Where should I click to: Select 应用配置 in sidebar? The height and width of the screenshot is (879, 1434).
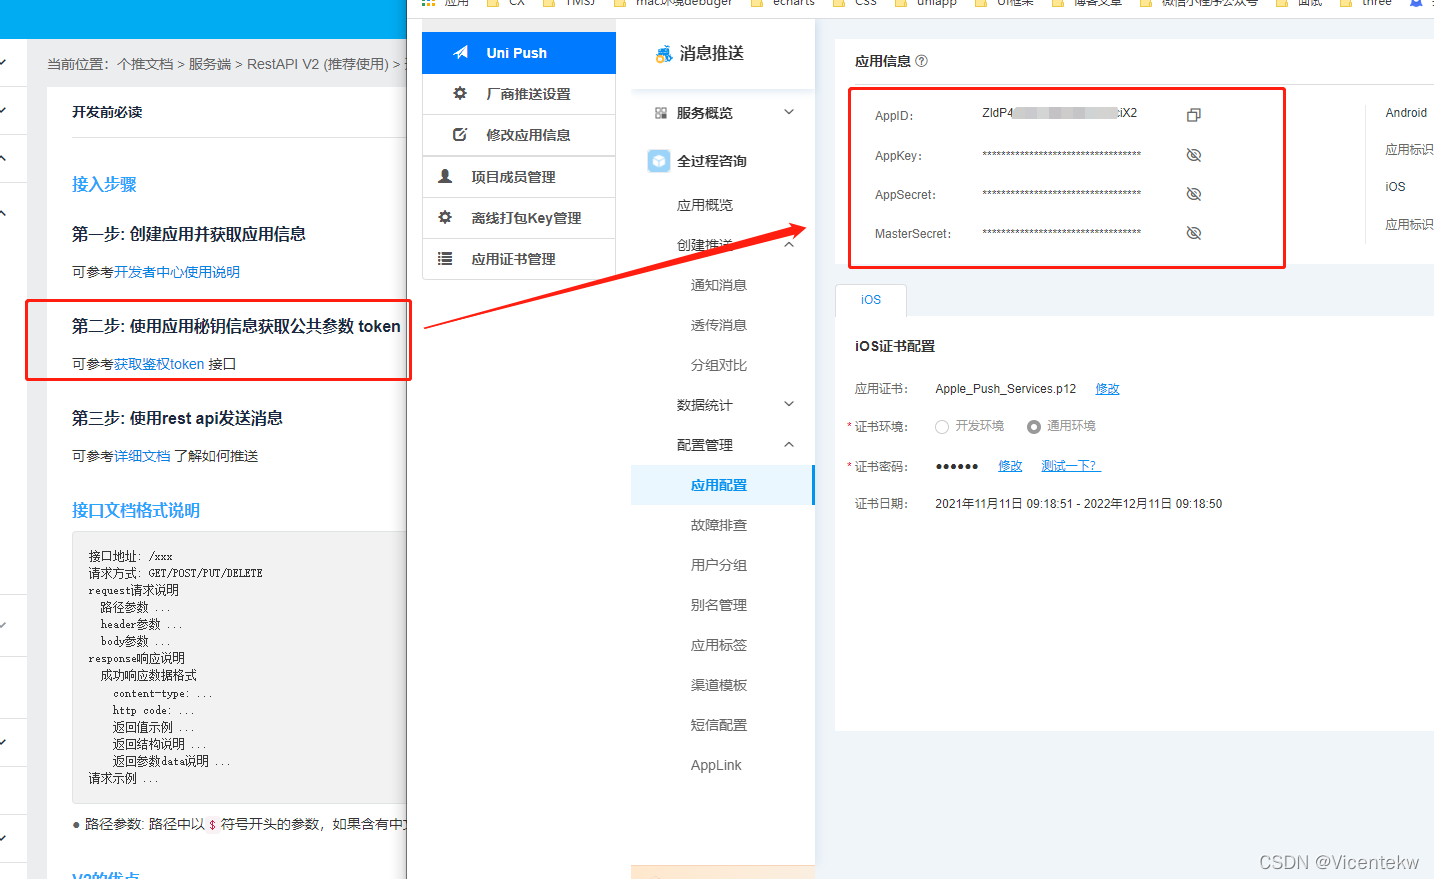click(722, 485)
